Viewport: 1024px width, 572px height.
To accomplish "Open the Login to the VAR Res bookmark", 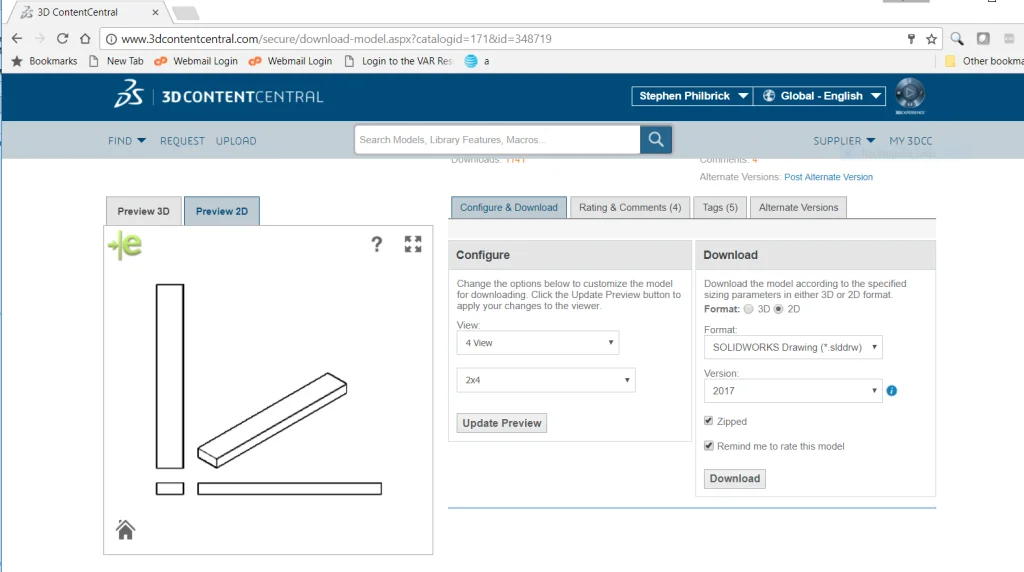I will [x=398, y=61].
